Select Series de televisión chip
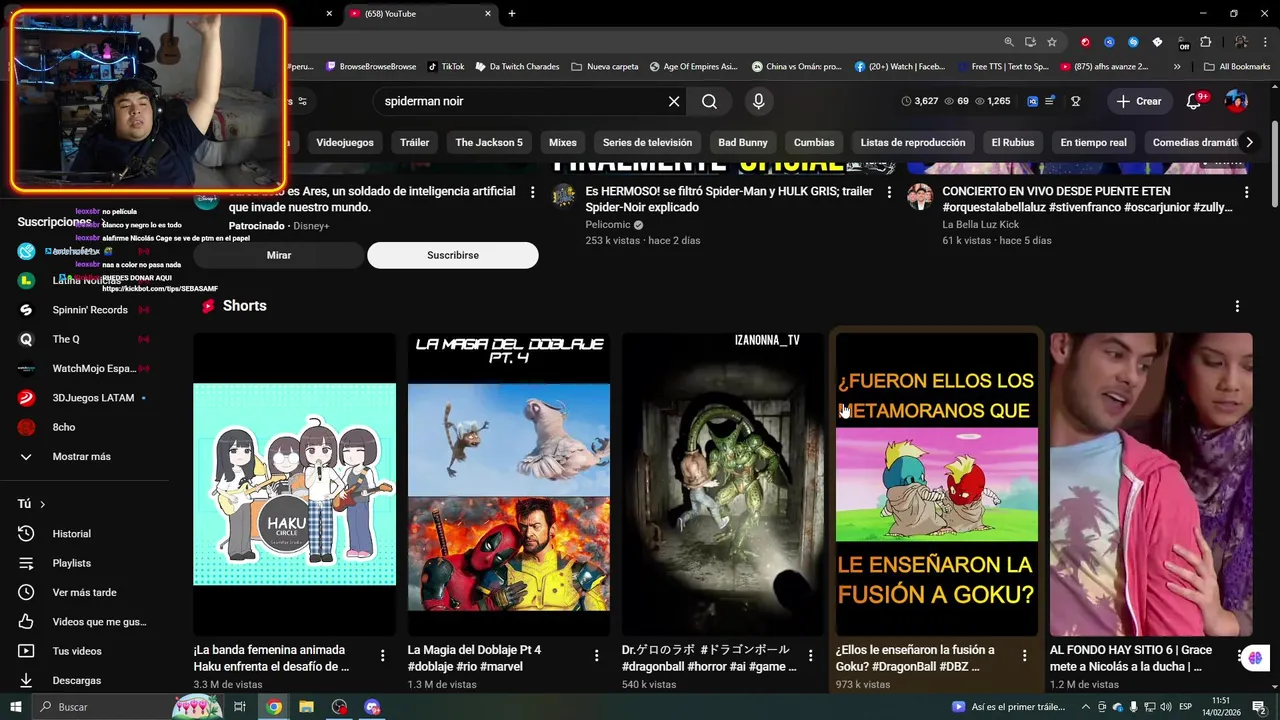The height and width of the screenshot is (720, 1280). (x=647, y=142)
